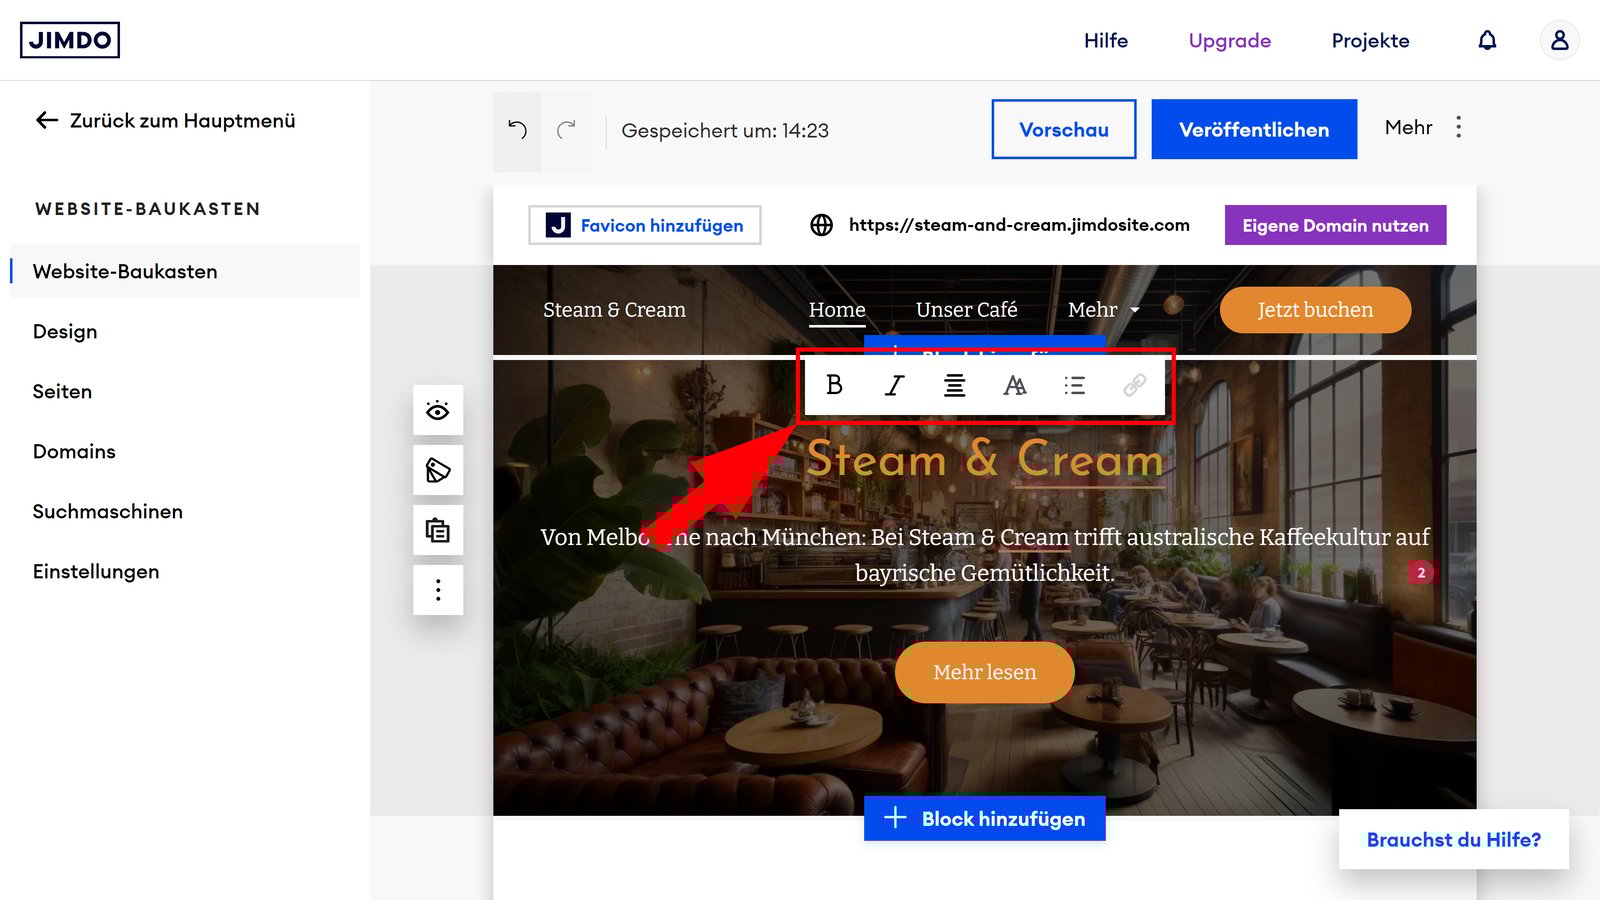The image size is (1600, 900).
Task: Duplicate the block with the copy icon
Action: click(x=438, y=530)
